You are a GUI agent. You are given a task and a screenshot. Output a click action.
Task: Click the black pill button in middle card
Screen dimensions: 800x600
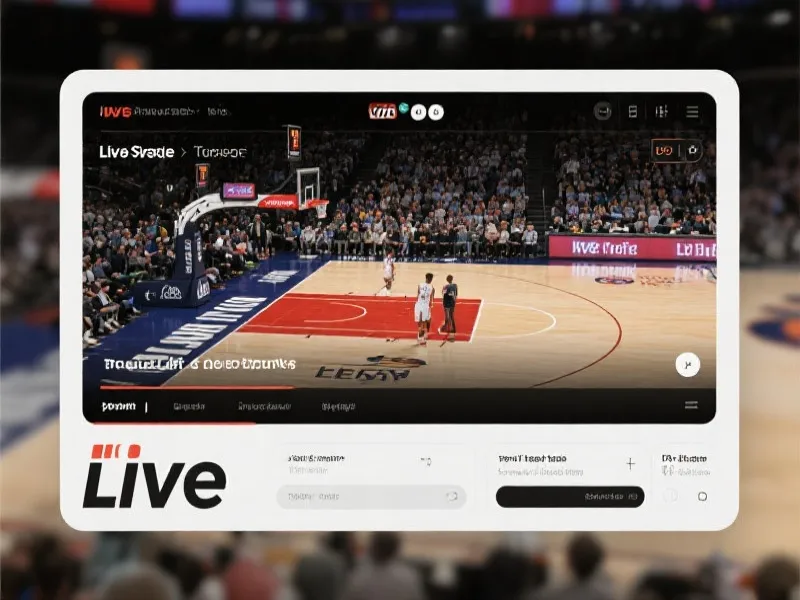pos(570,496)
